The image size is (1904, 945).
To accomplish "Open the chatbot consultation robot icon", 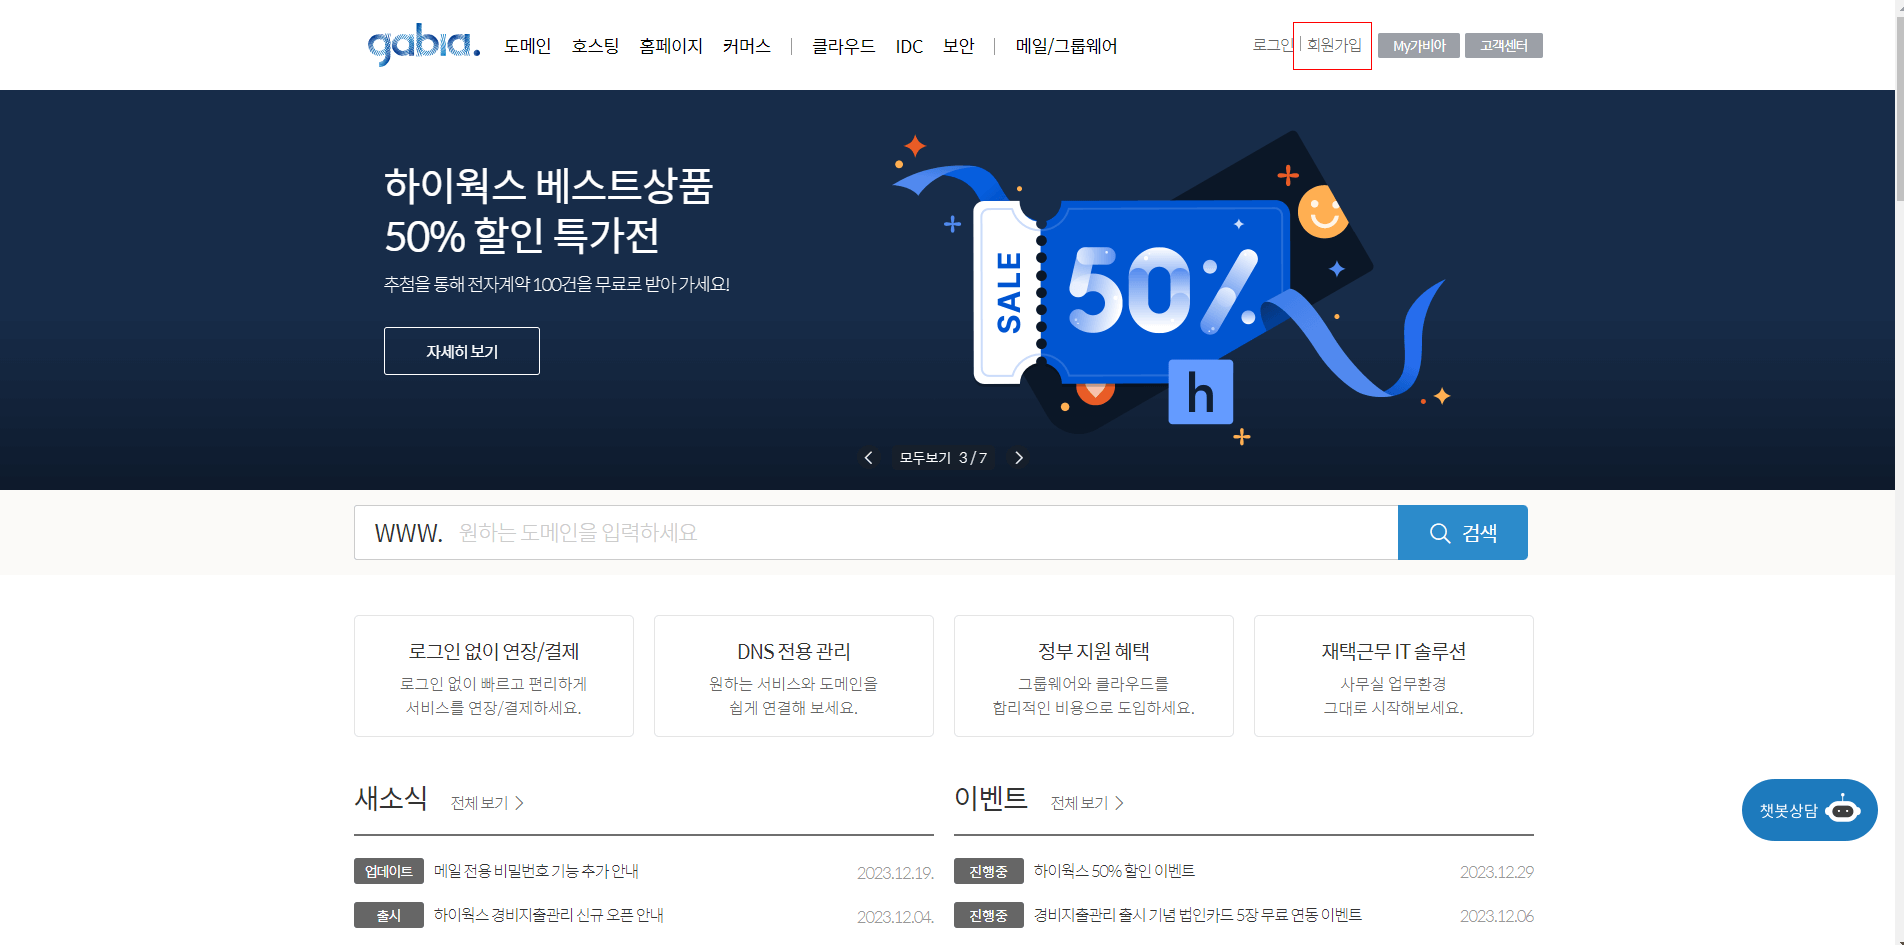I will click(x=1845, y=810).
